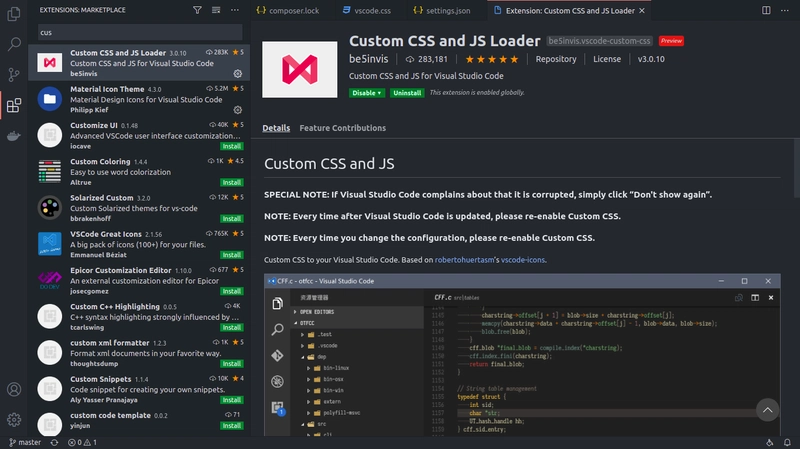Install the Epicor Customization Editor extension
Screen dimensions: 800x449
tap(232, 291)
